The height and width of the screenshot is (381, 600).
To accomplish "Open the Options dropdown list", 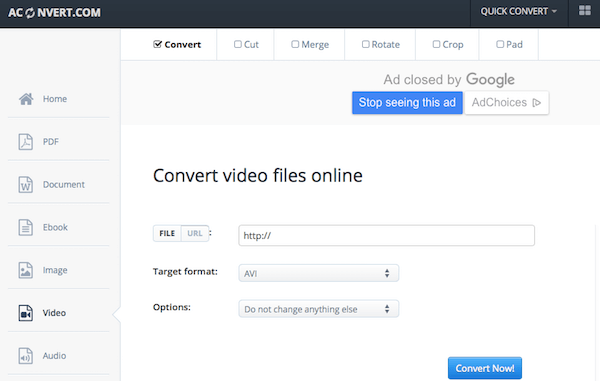I will 318,309.
